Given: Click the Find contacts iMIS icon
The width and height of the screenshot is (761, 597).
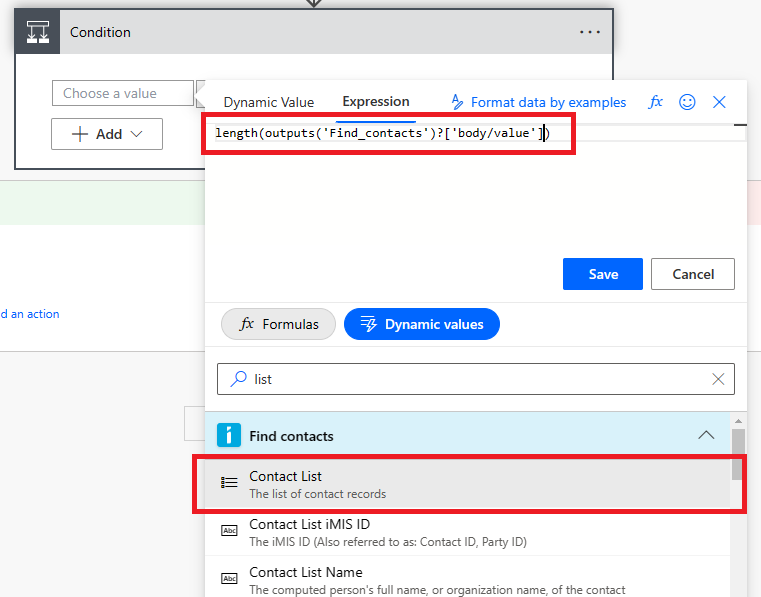Looking at the screenshot, I should click(x=229, y=435).
